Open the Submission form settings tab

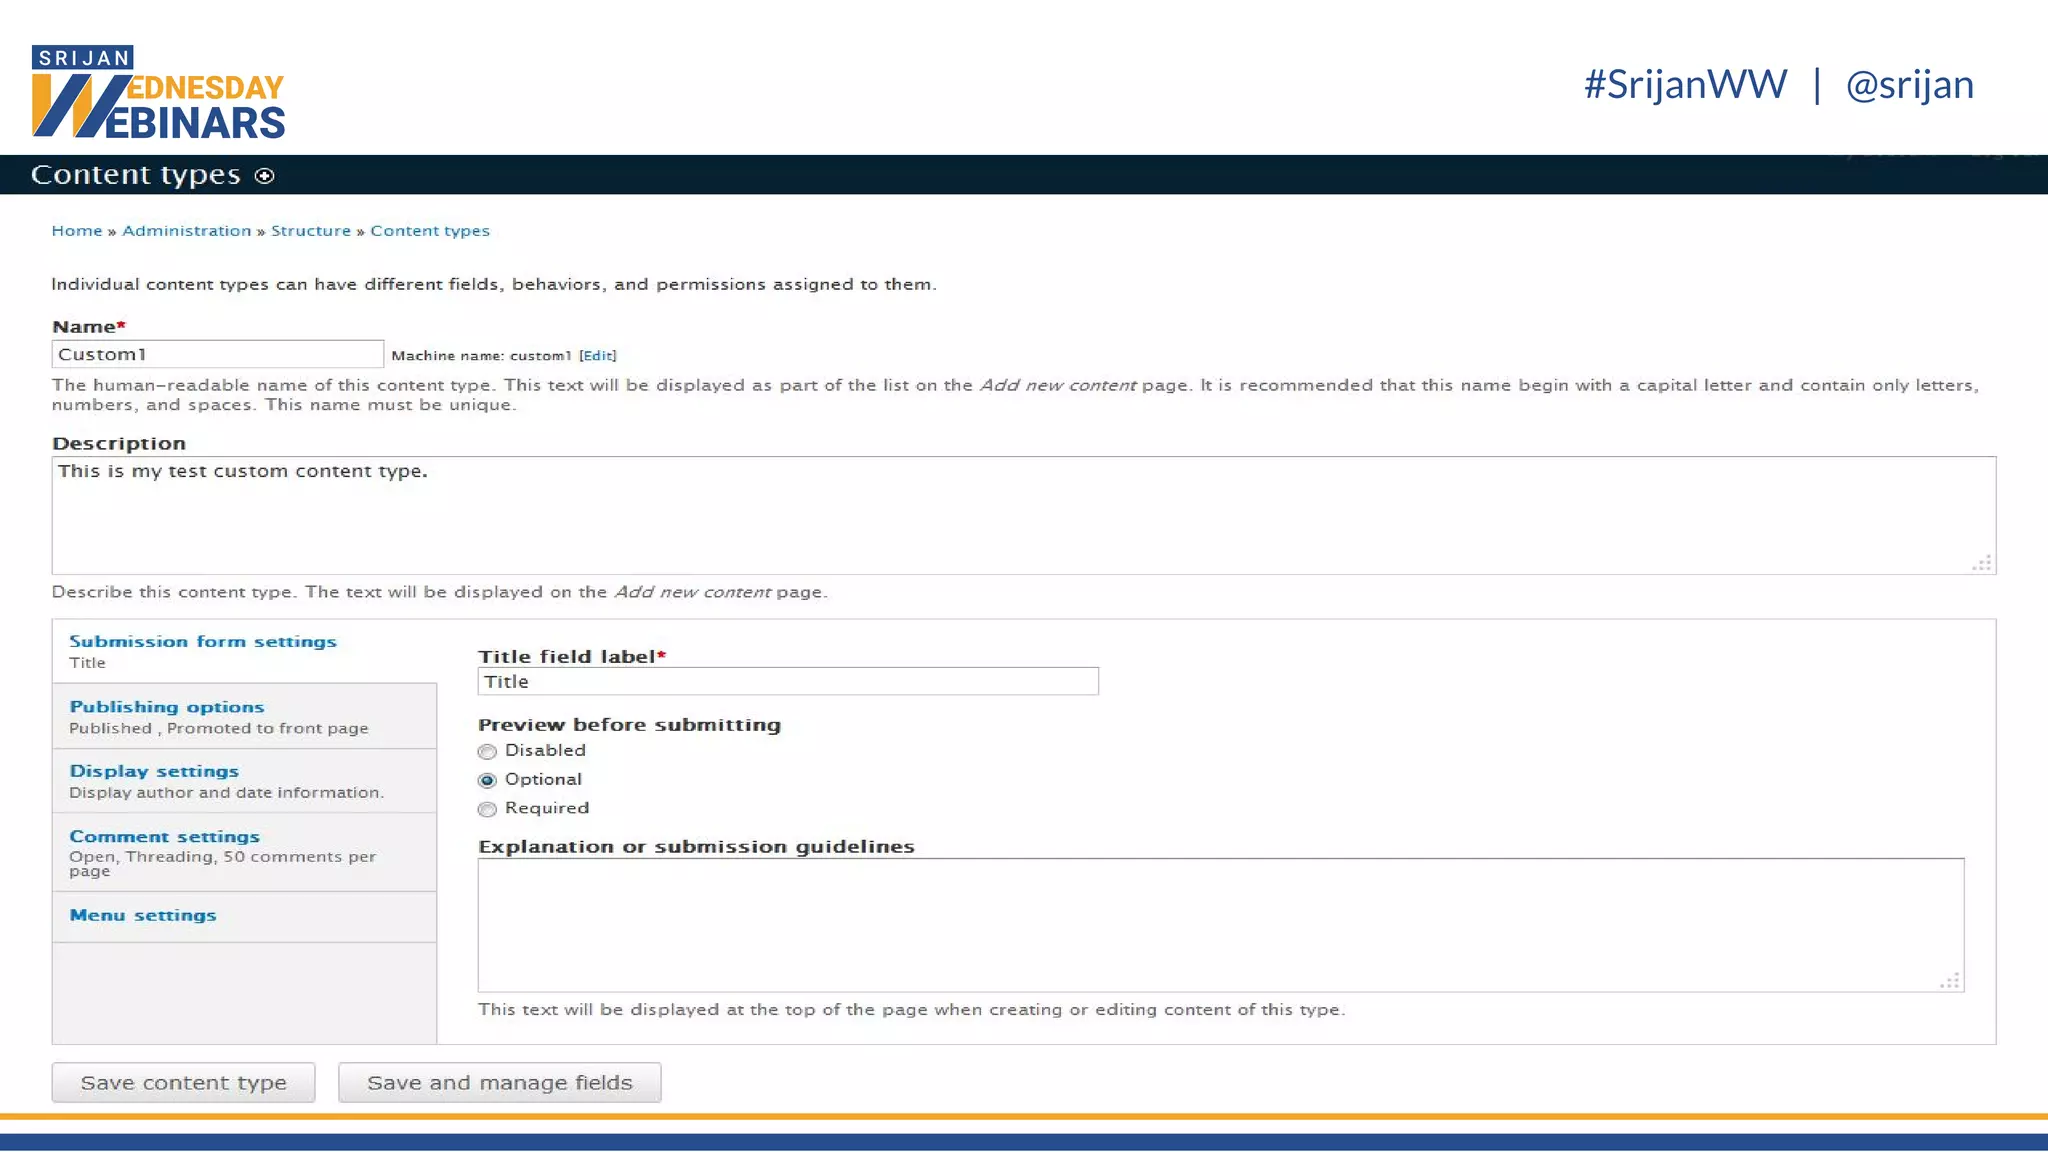[202, 642]
